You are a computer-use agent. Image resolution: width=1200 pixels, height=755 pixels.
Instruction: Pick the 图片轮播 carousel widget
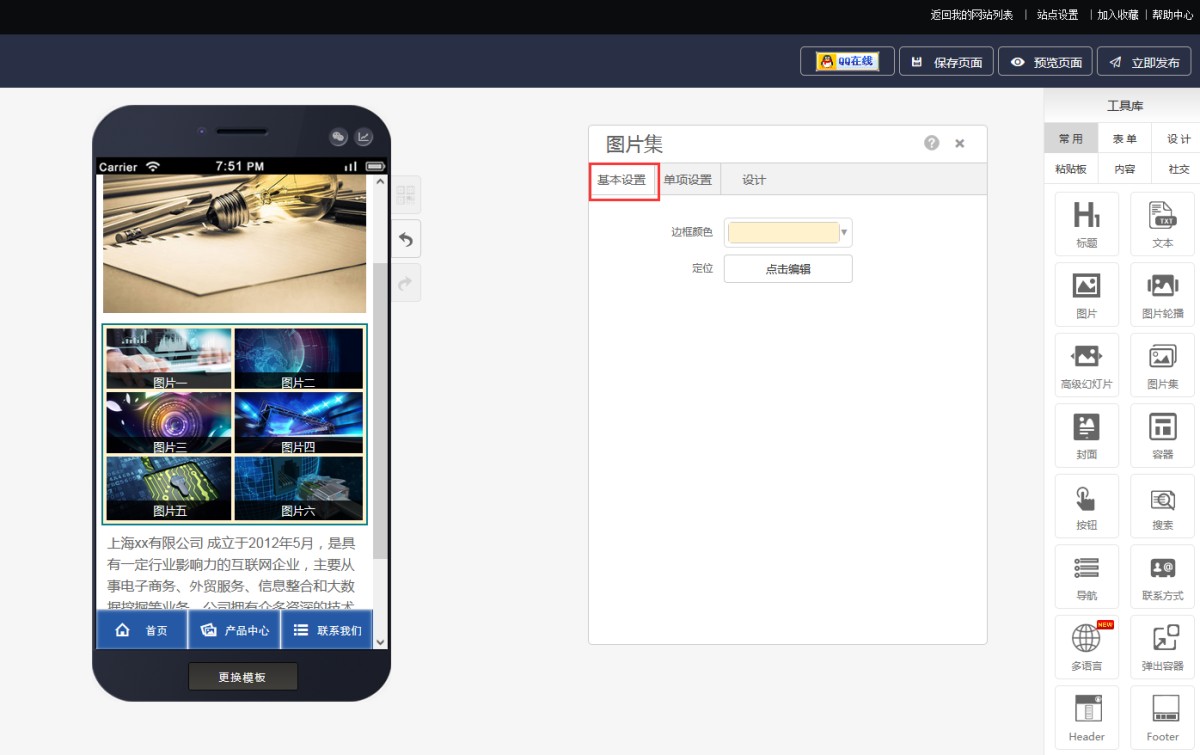1162,286
